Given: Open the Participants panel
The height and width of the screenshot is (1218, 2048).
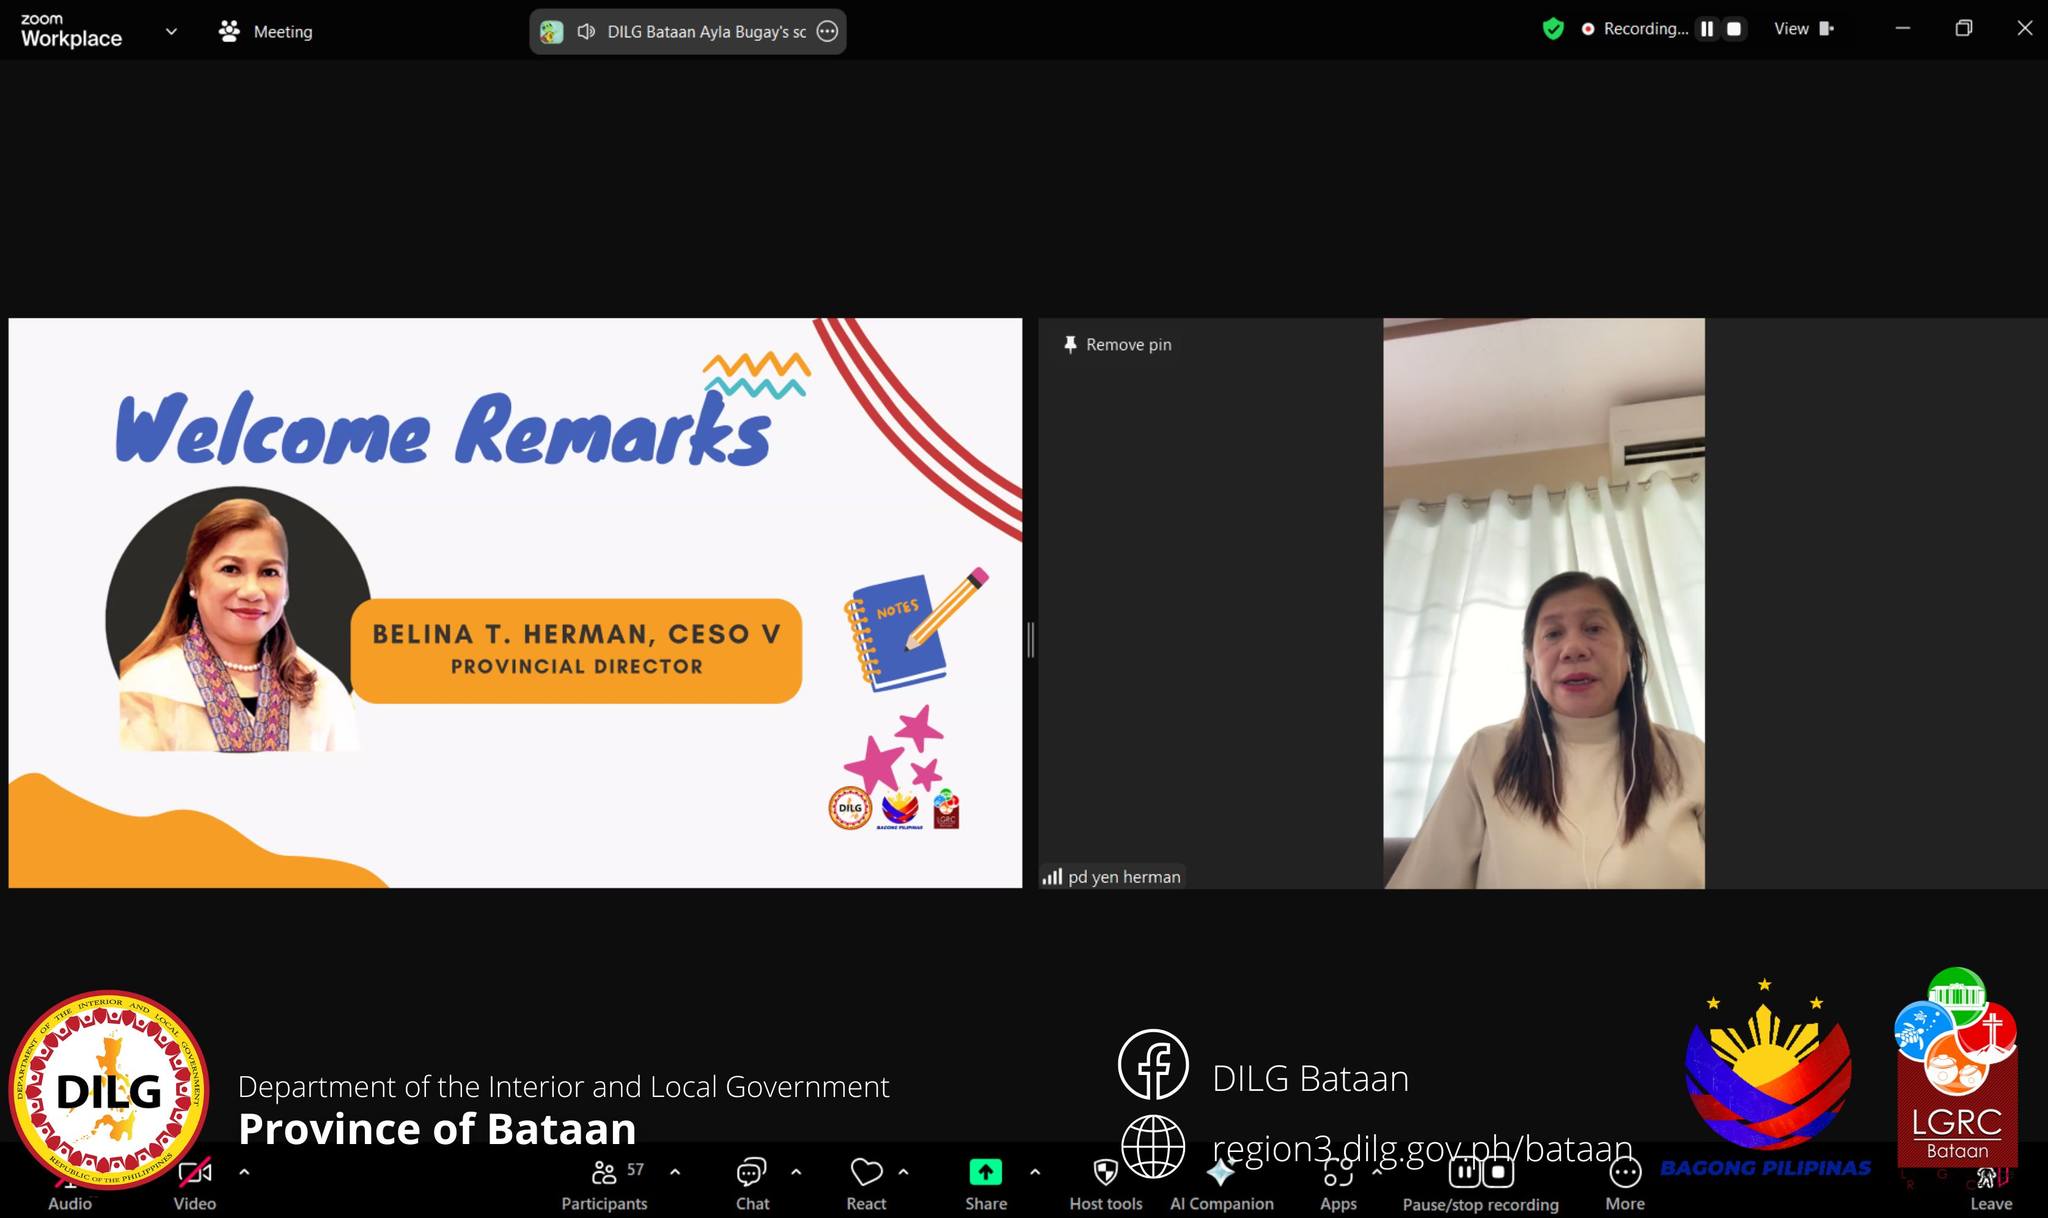Looking at the screenshot, I should 604,1186.
